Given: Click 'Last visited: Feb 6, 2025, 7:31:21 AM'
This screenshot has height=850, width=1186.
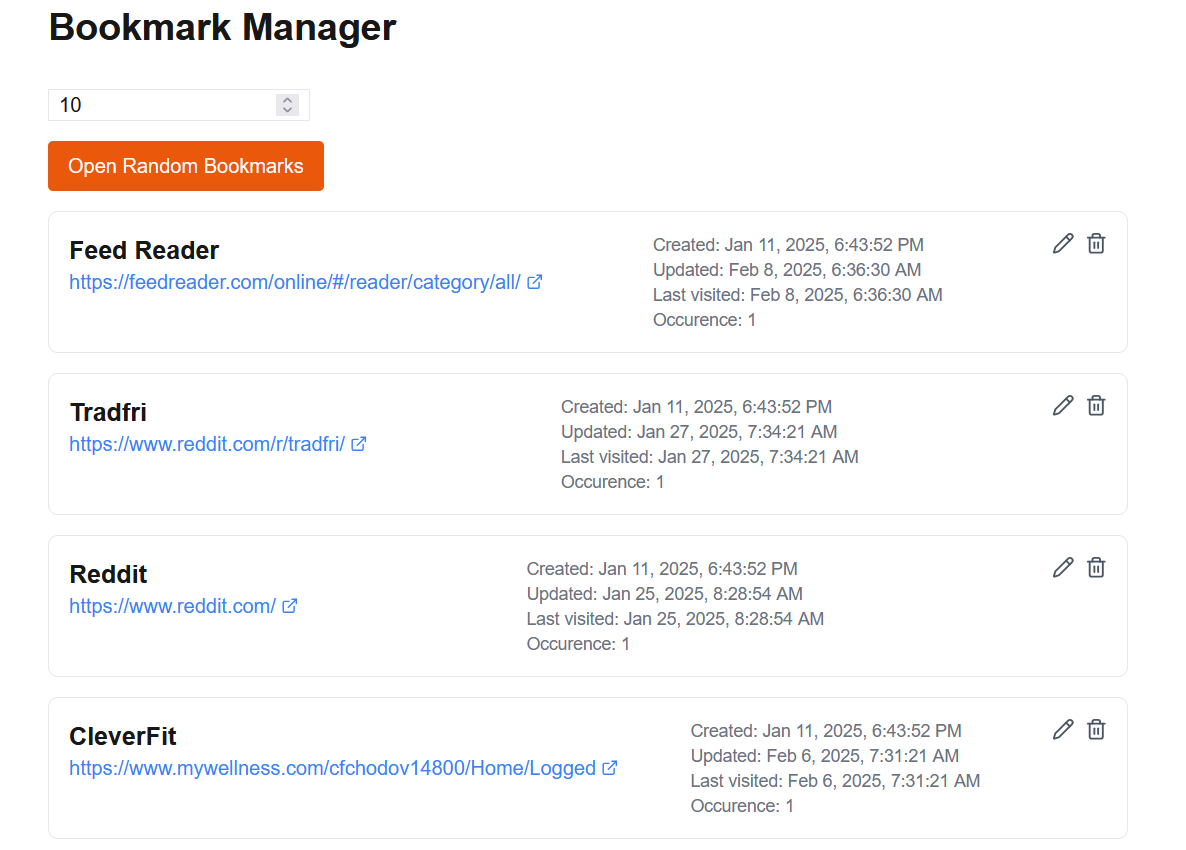Looking at the screenshot, I should [x=835, y=780].
